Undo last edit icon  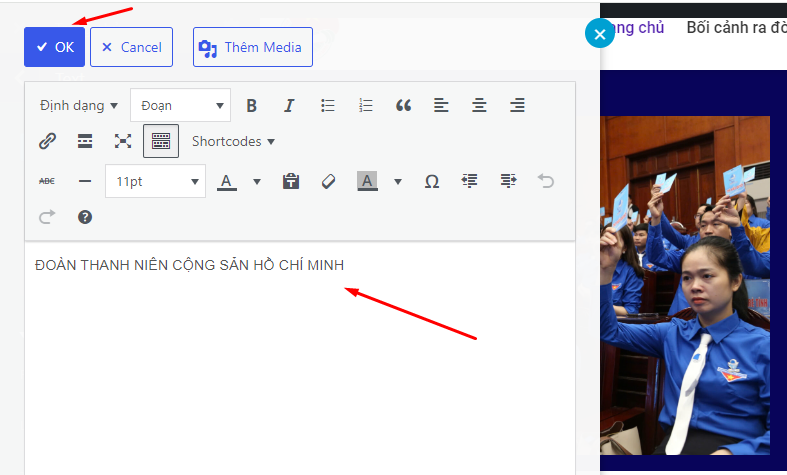[546, 181]
